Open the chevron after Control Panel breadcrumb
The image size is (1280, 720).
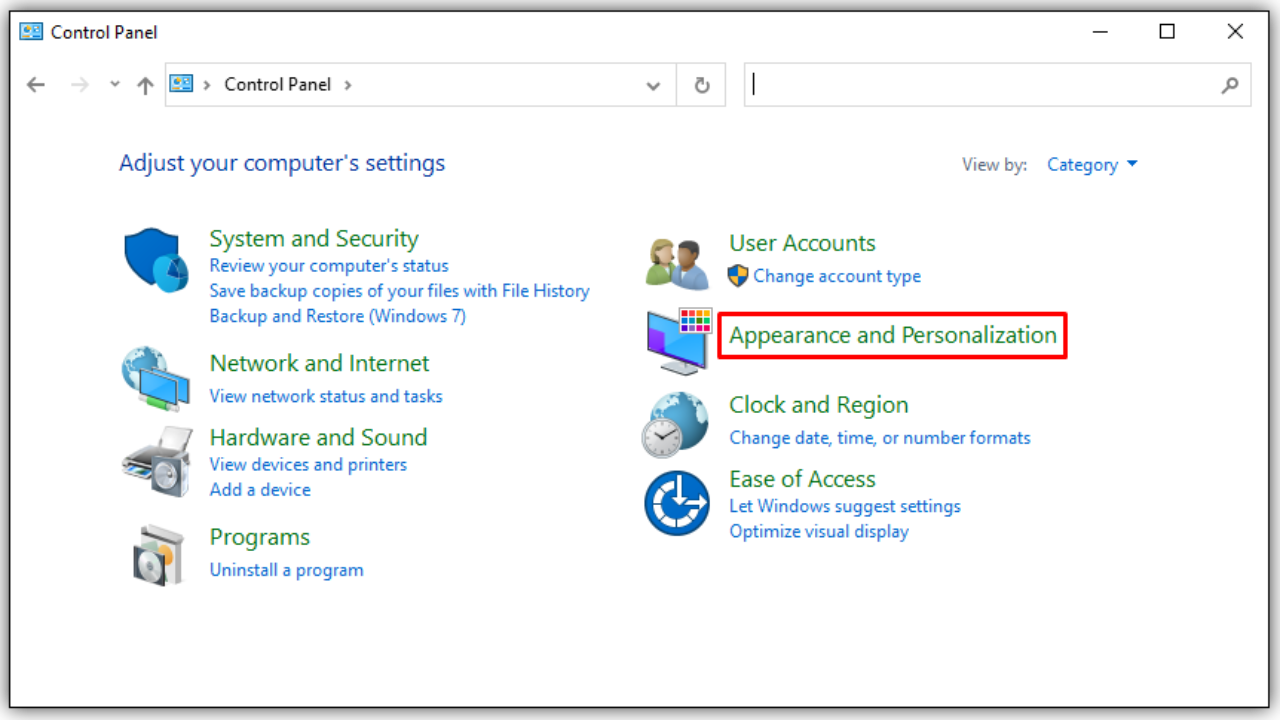coord(348,84)
